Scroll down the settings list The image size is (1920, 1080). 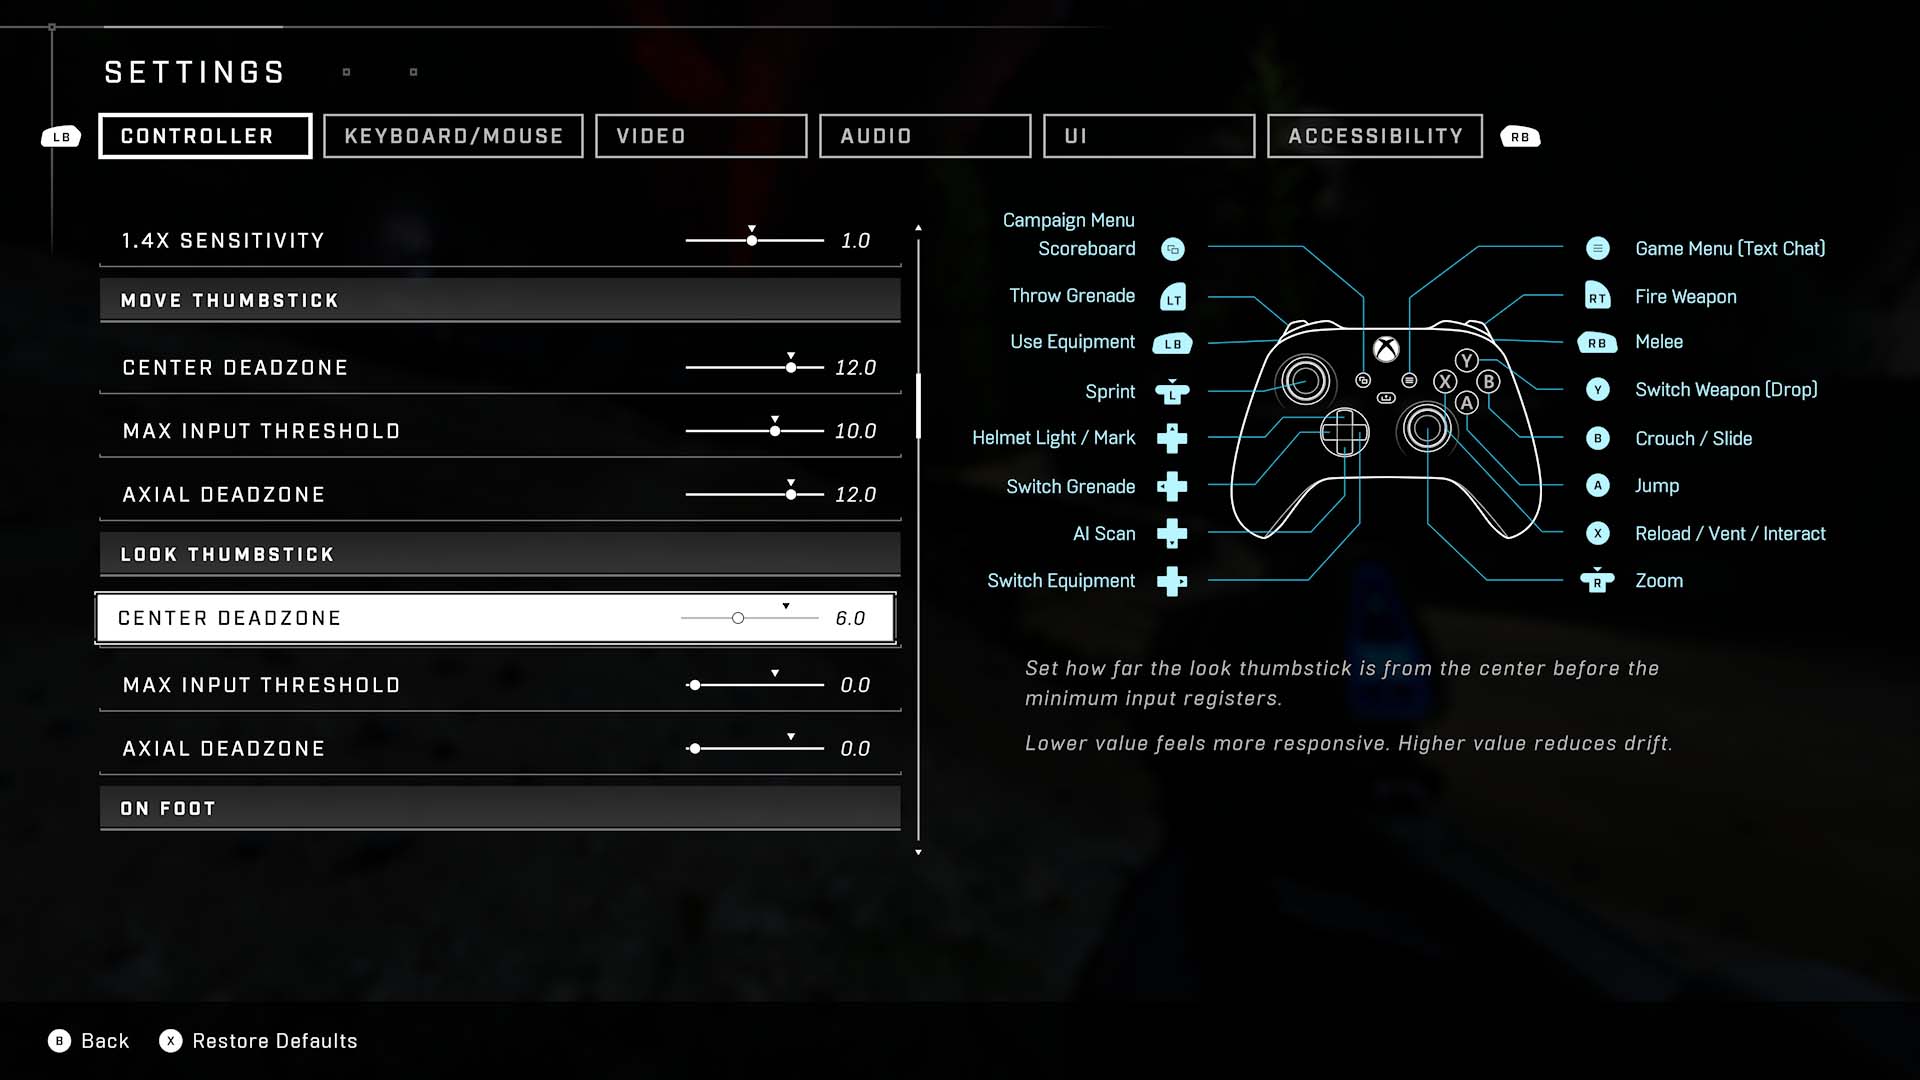(x=919, y=851)
